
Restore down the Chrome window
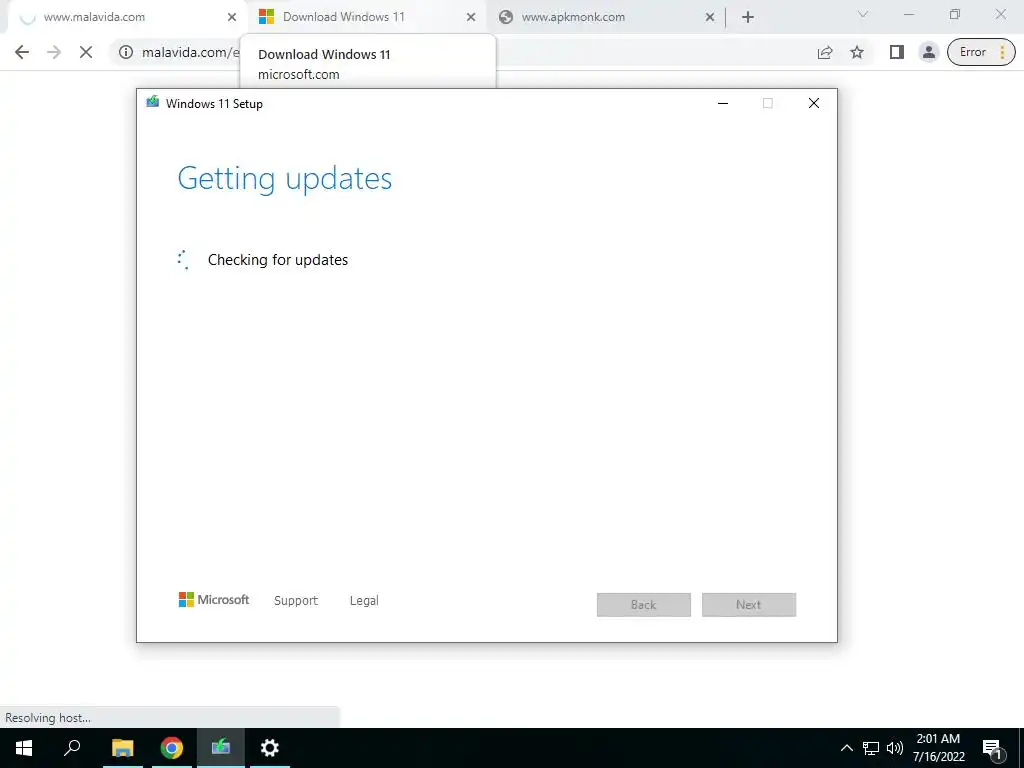click(955, 14)
